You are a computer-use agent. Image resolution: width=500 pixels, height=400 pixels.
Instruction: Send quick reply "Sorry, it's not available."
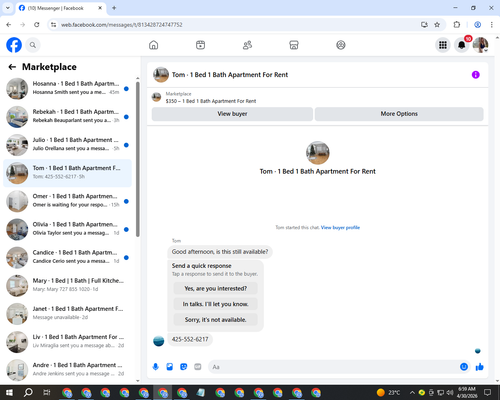coord(216,320)
